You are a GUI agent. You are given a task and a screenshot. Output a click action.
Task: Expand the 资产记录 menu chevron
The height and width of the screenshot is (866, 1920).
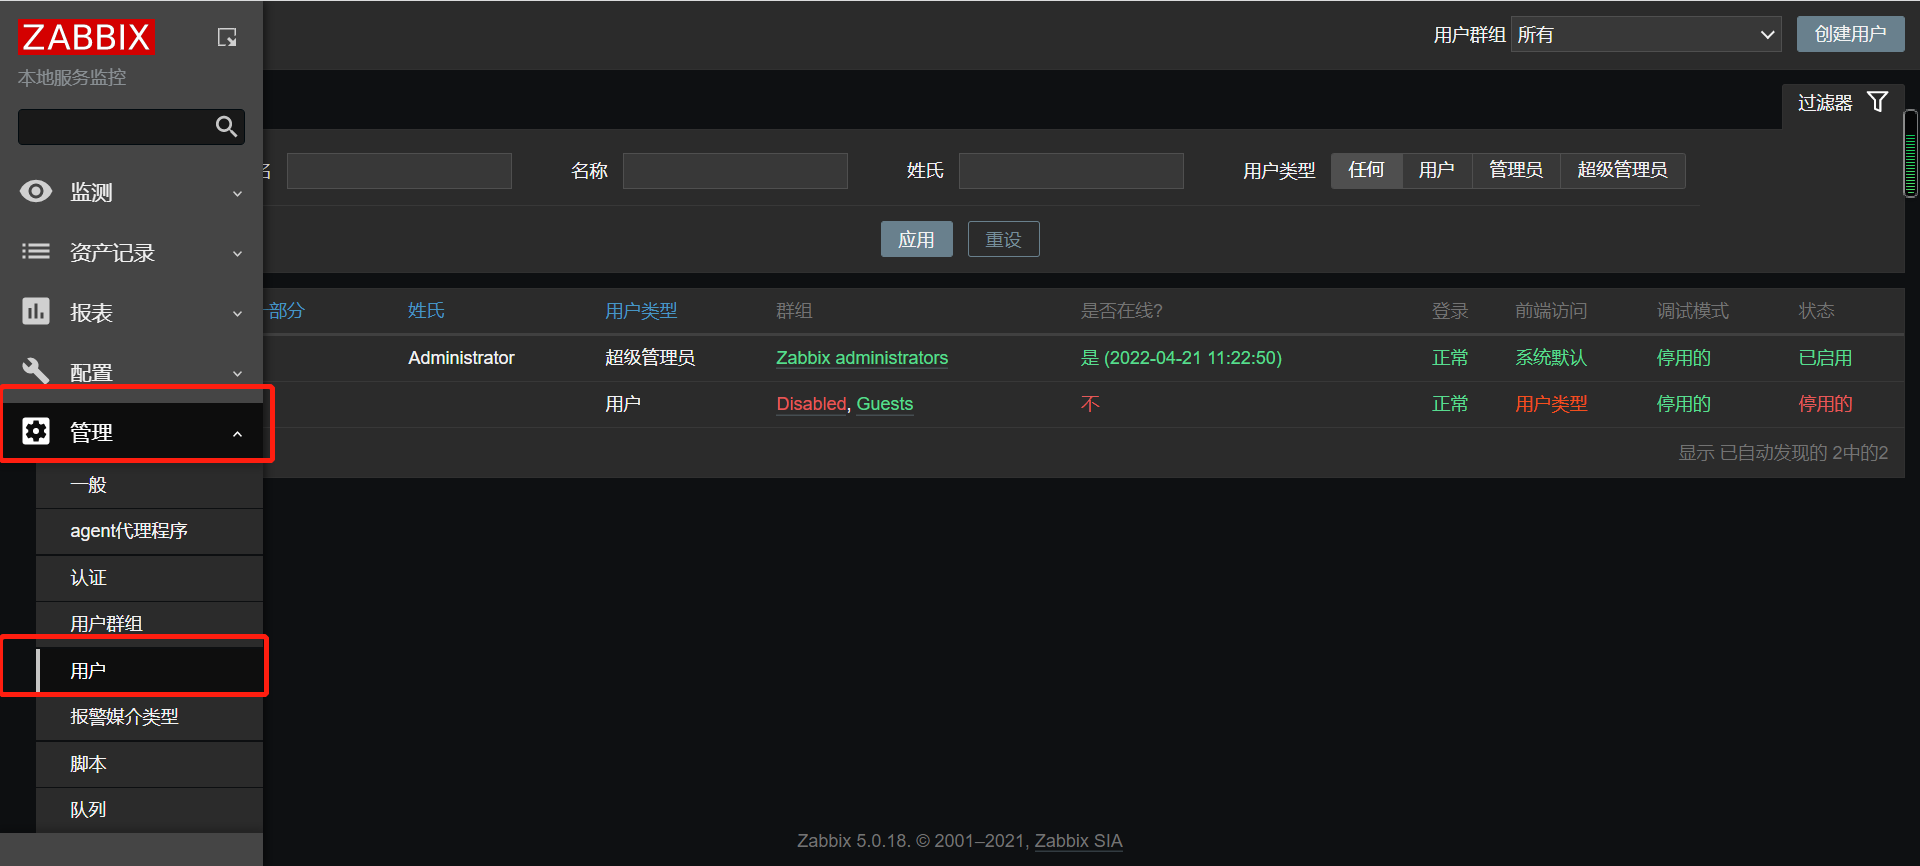[x=237, y=254]
